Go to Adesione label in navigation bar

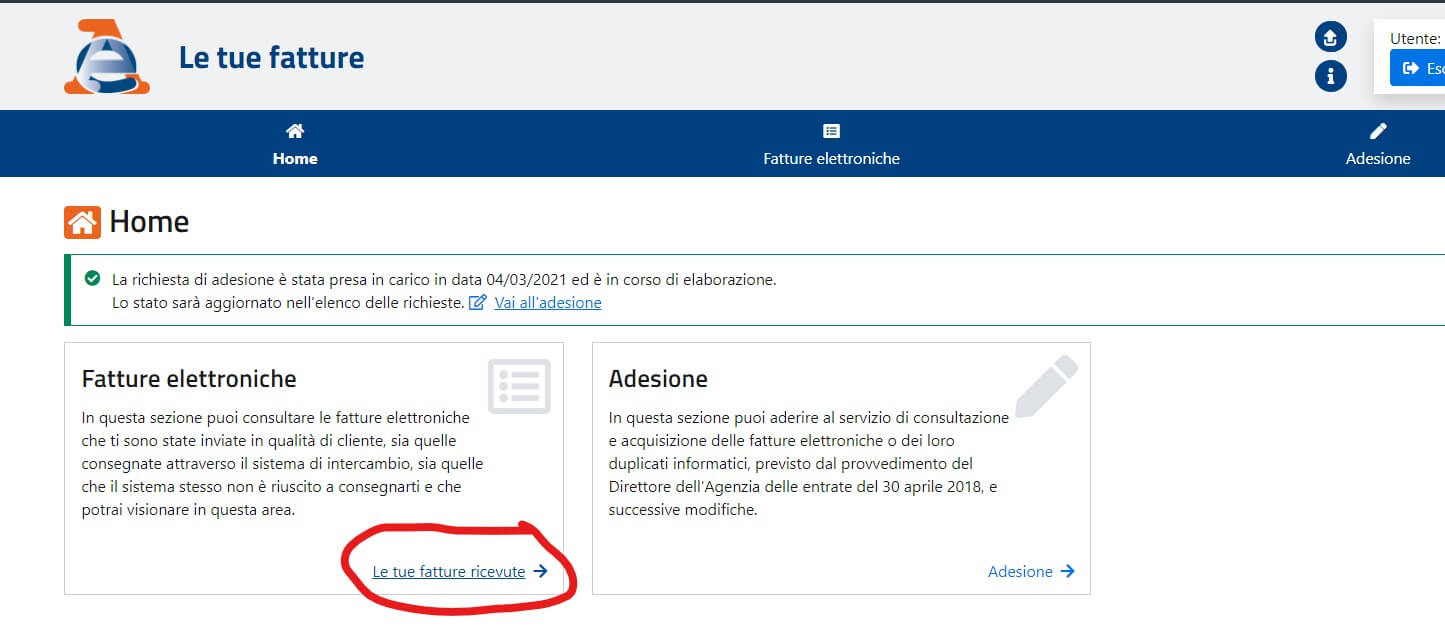(x=1378, y=159)
